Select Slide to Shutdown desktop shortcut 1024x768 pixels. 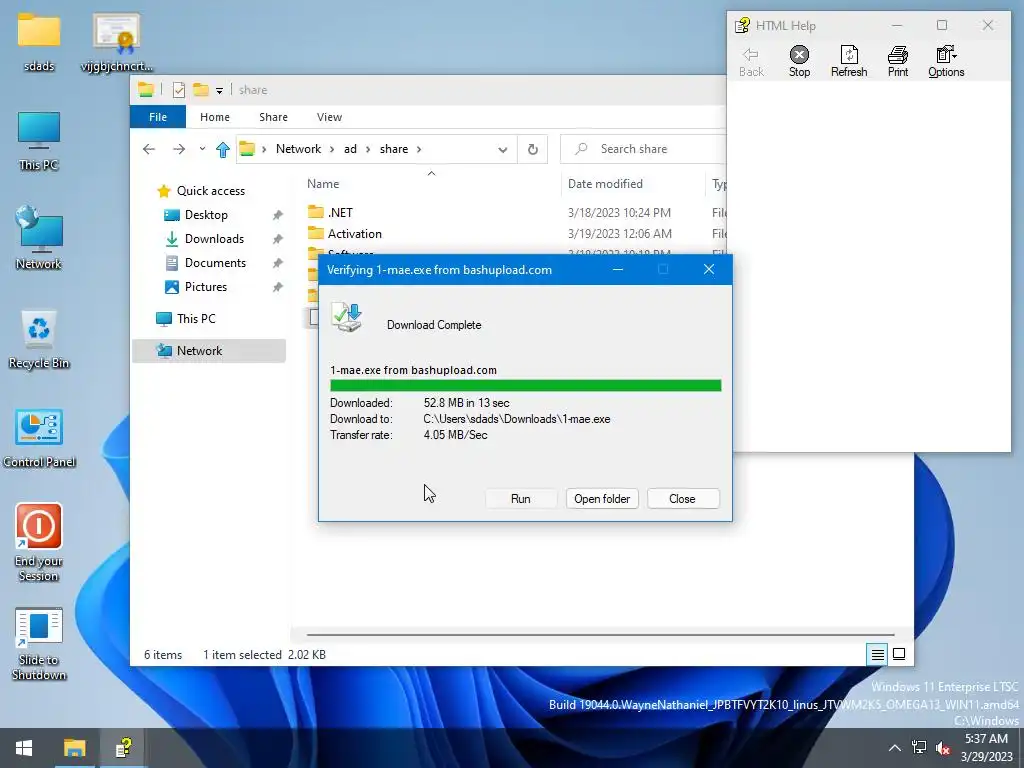(39, 644)
